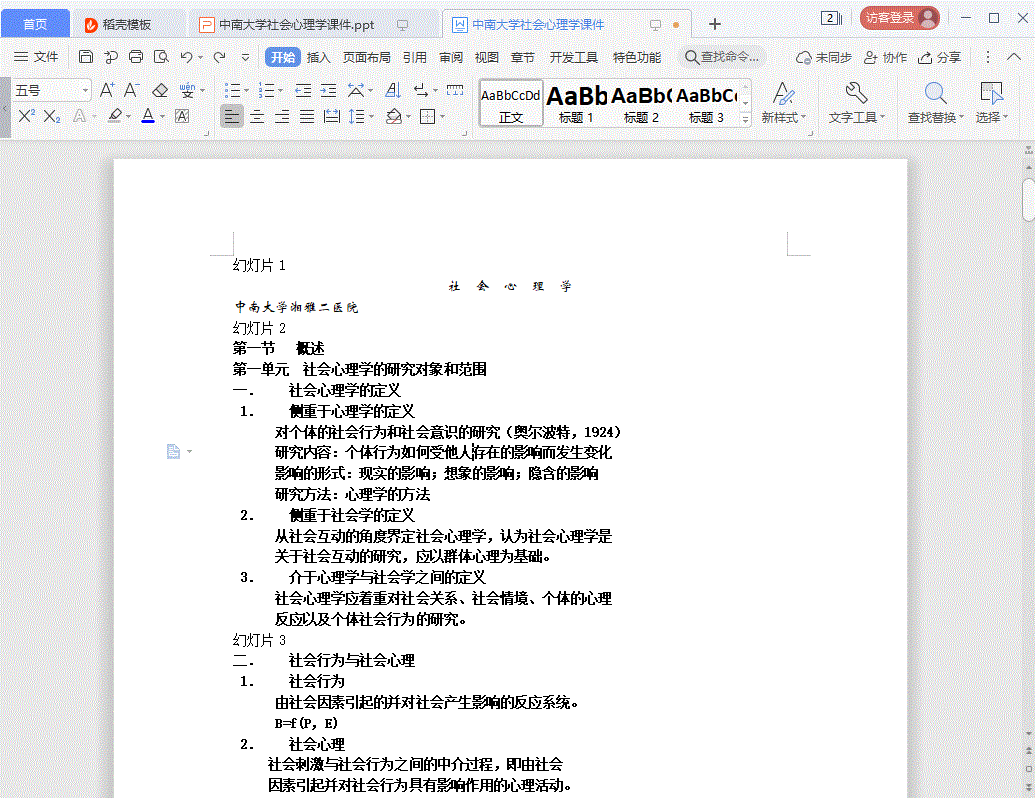Click the 查找命令 search command field
Screen dimensions: 1035x798
click(x=721, y=57)
